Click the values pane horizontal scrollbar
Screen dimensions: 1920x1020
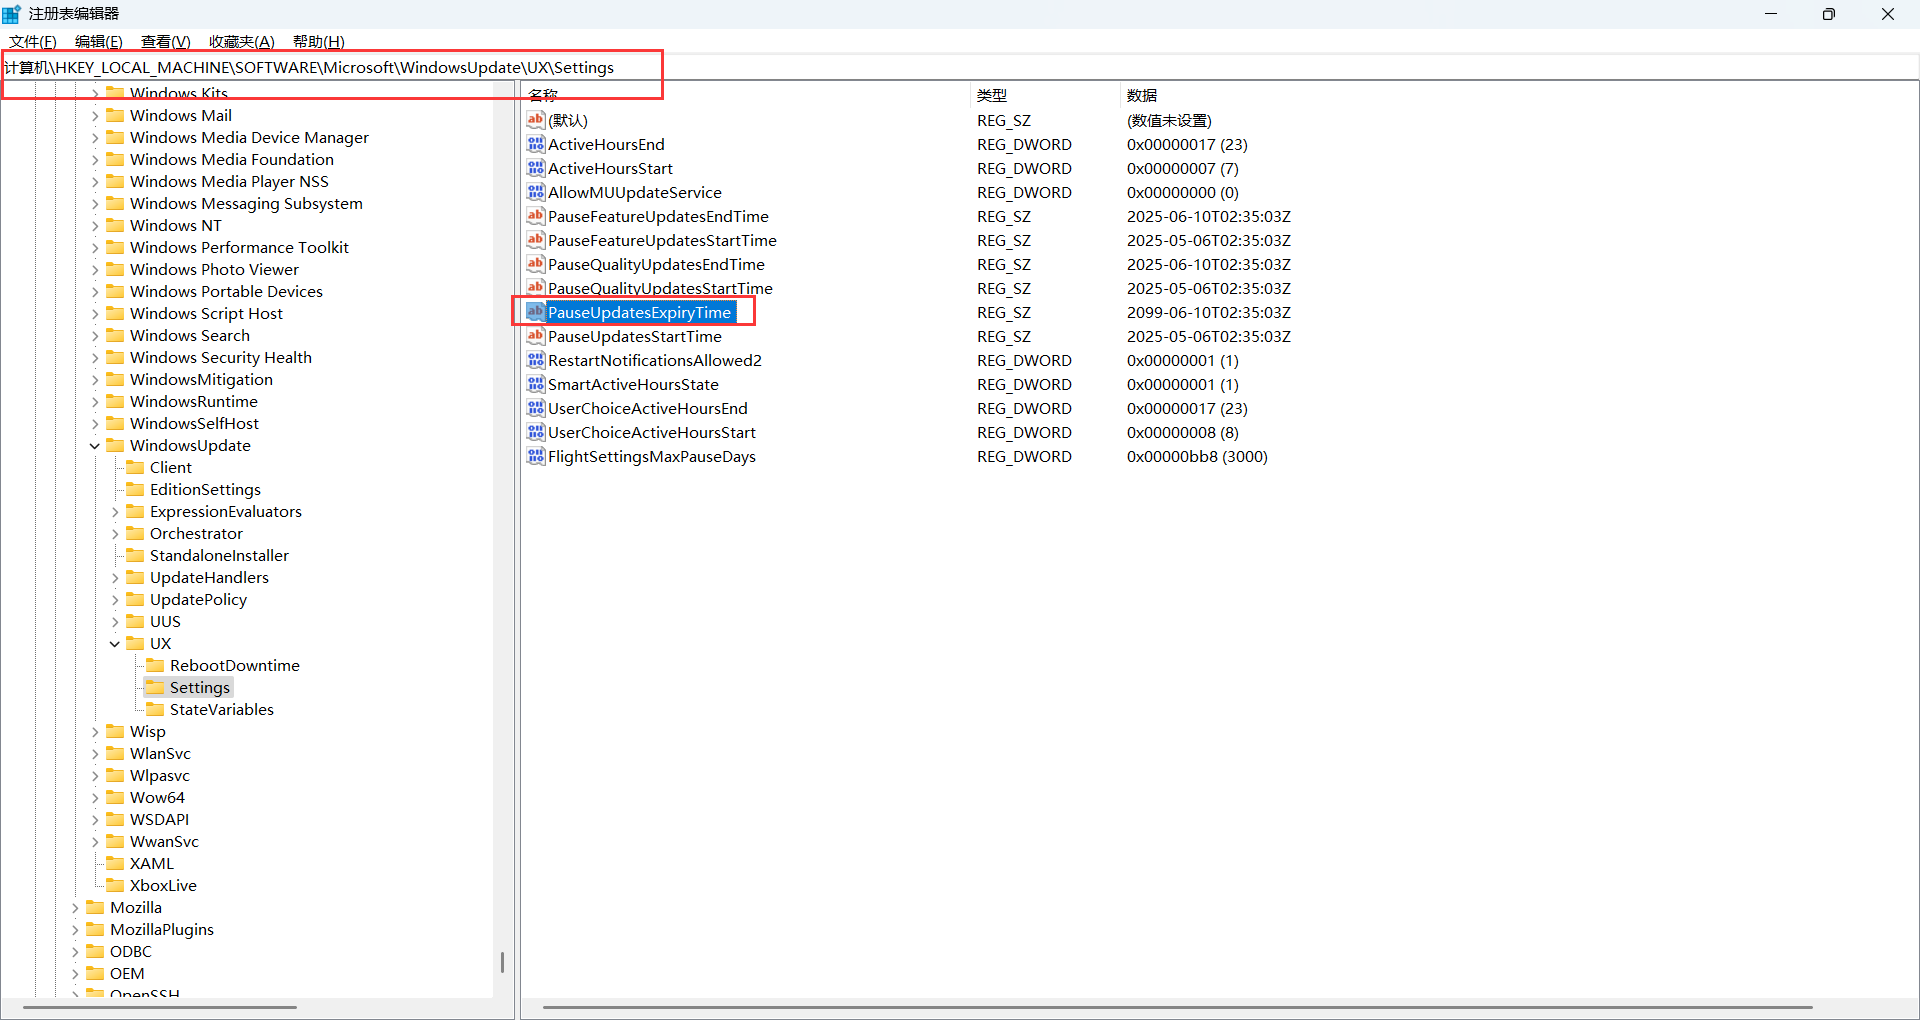[x=1178, y=1007]
